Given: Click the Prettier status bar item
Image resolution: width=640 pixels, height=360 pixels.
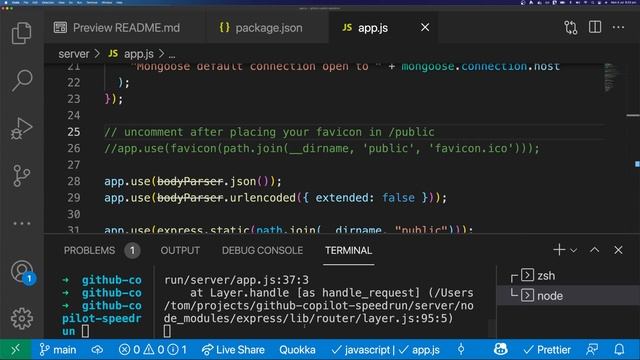Looking at the screenshot, I should [x=547, y=349].
